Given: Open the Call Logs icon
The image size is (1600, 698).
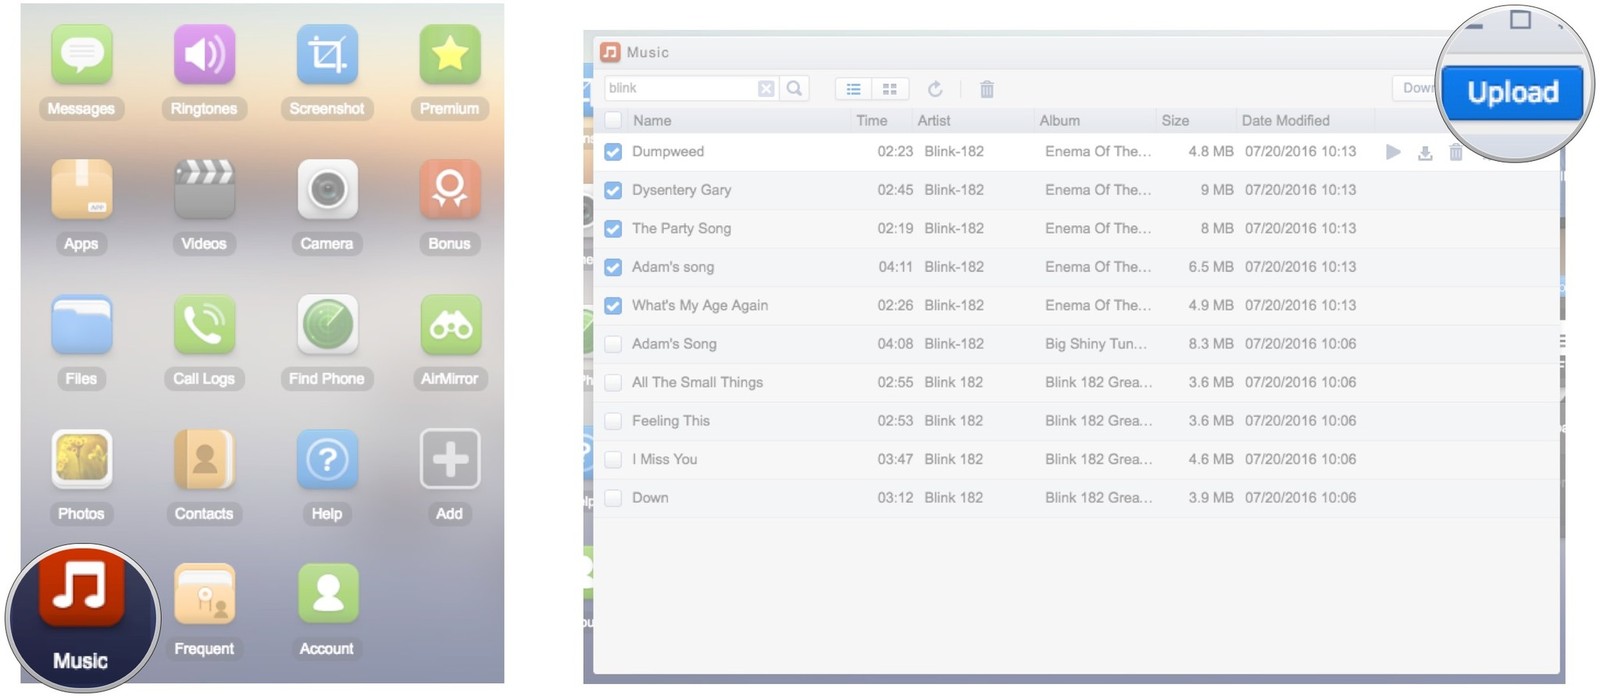Looking at the screenshot, I should [204, 325].
